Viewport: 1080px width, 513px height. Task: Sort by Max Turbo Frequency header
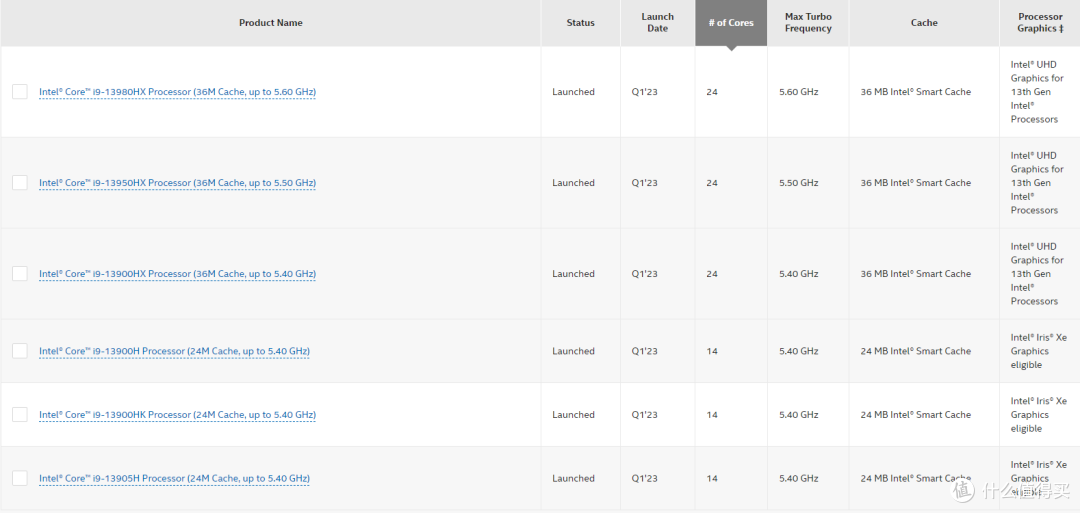click(808, 23)
